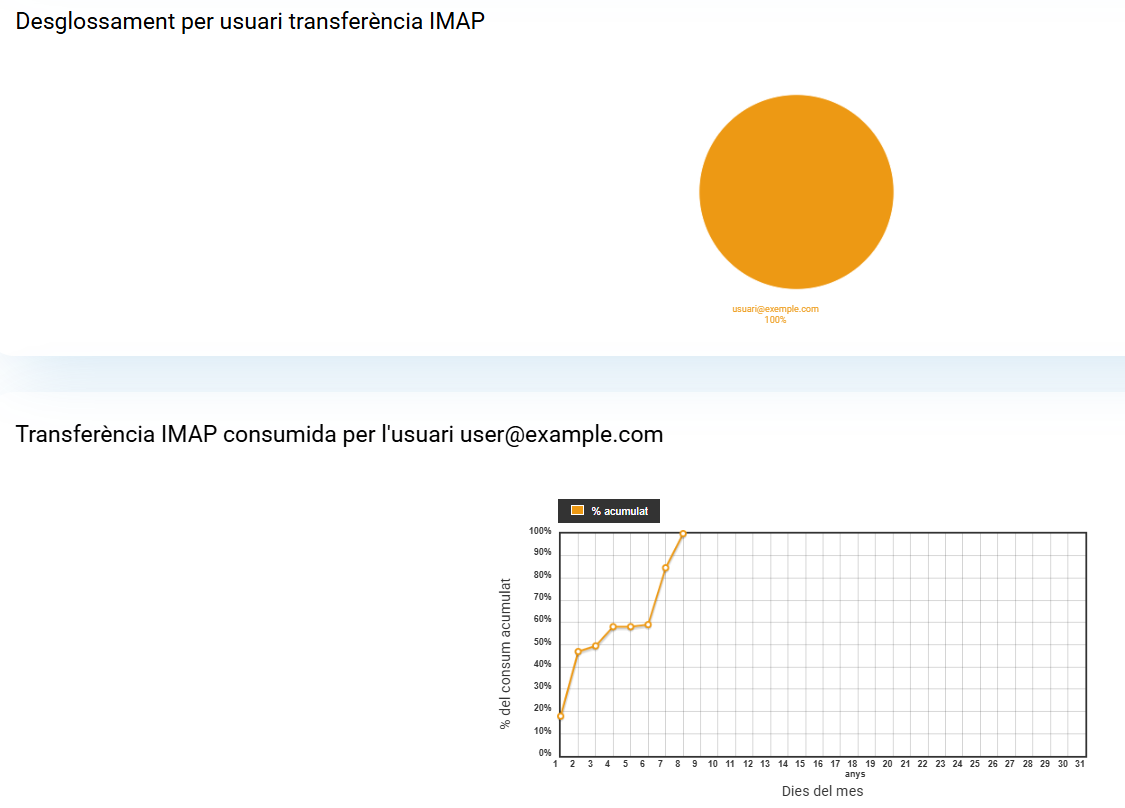Pick the day 4 data point
1125x808 pixels.
click(613, 627)
